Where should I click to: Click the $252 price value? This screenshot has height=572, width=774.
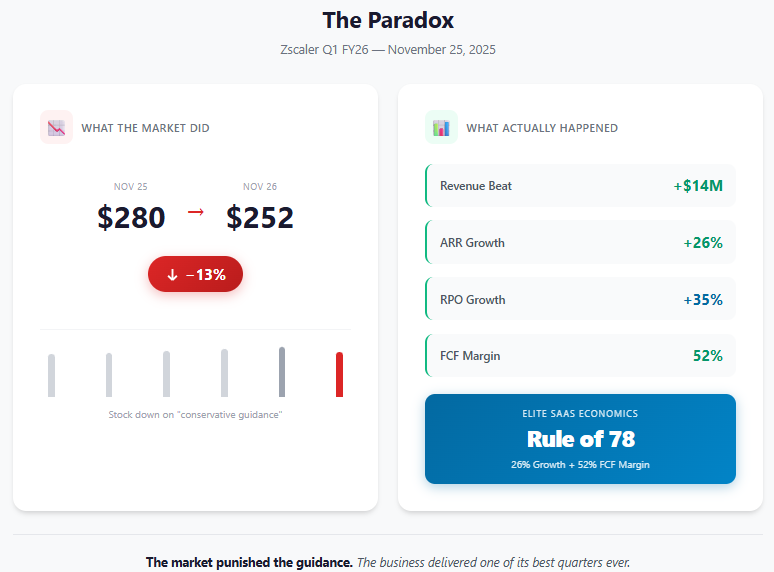click(x=260, y=218)
